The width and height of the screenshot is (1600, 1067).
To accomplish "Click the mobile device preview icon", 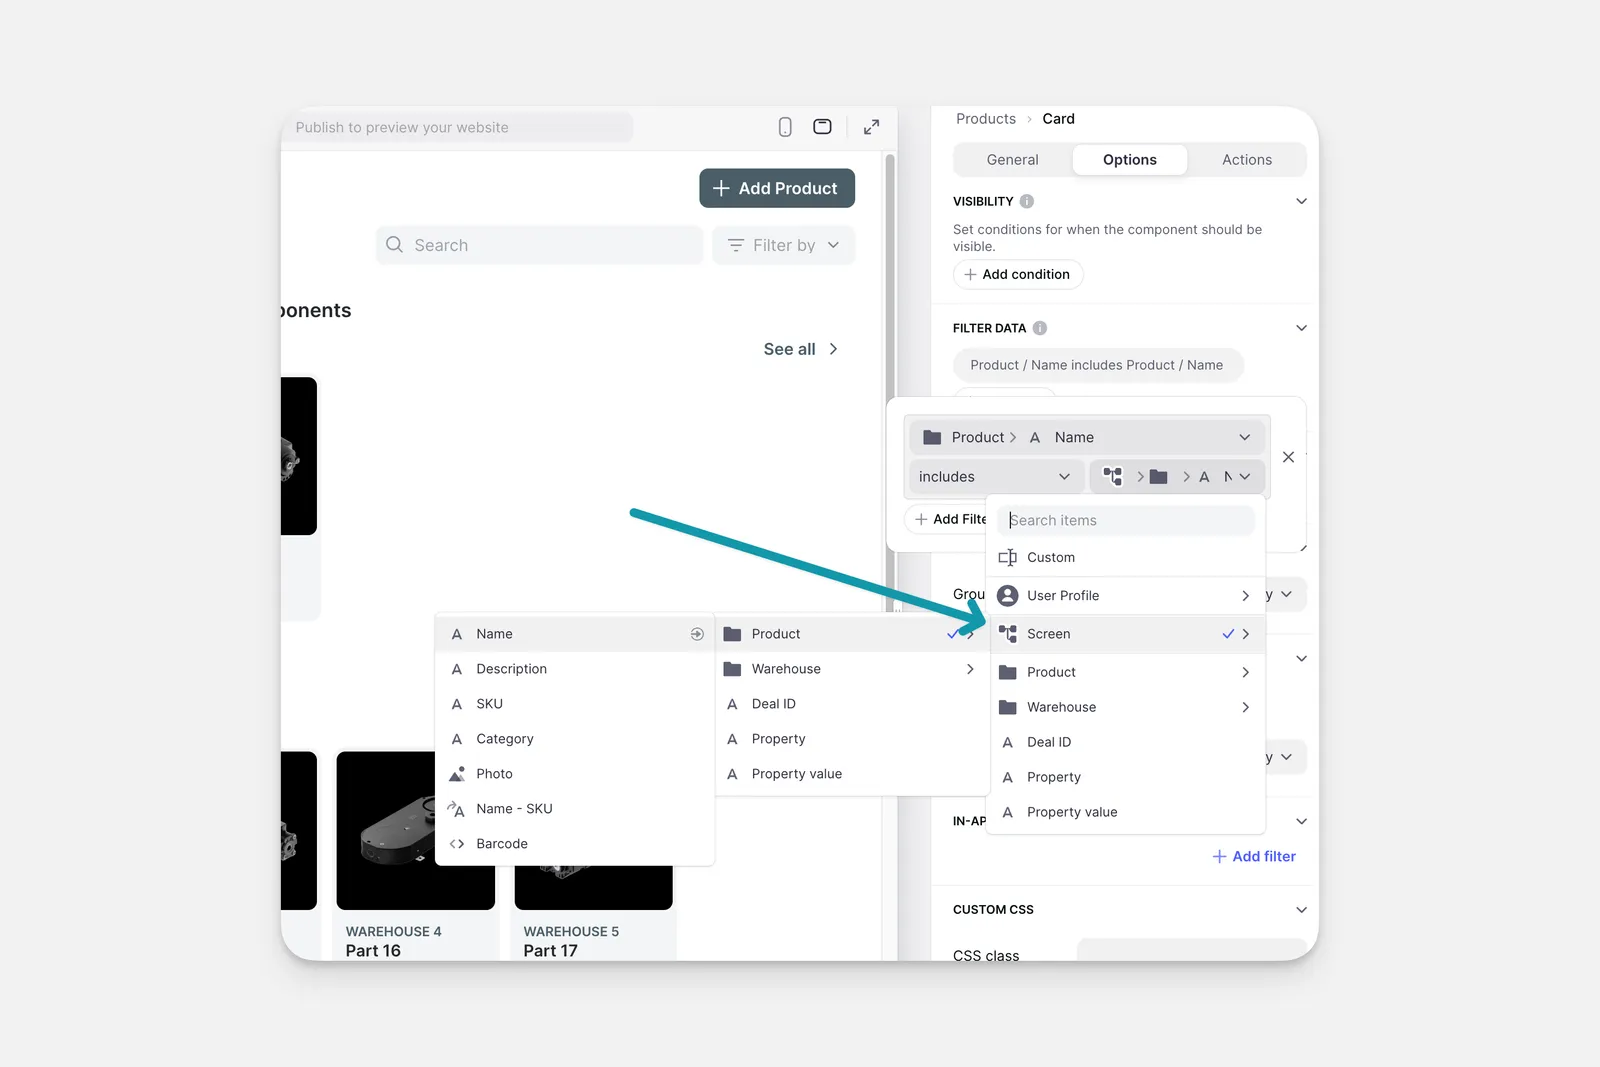I will pos(785,127).
